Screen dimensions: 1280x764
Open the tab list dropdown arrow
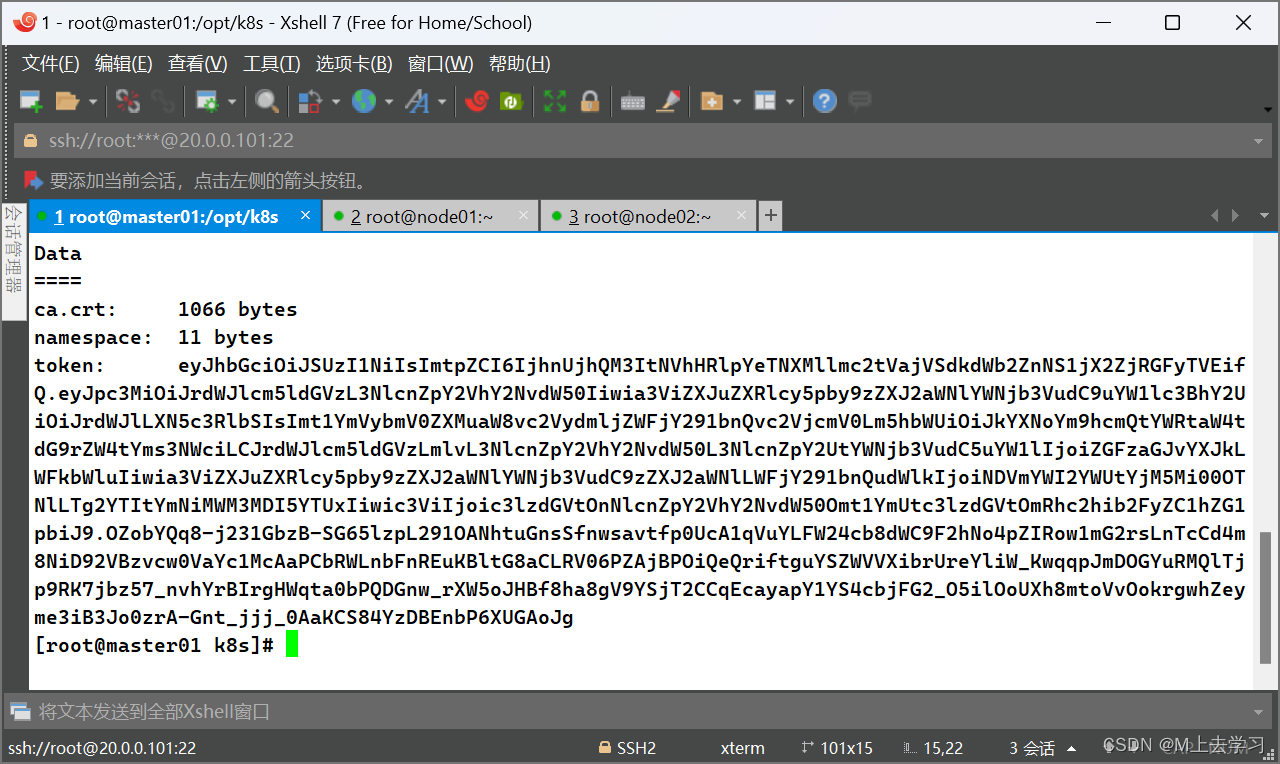tap(1264, 216)
